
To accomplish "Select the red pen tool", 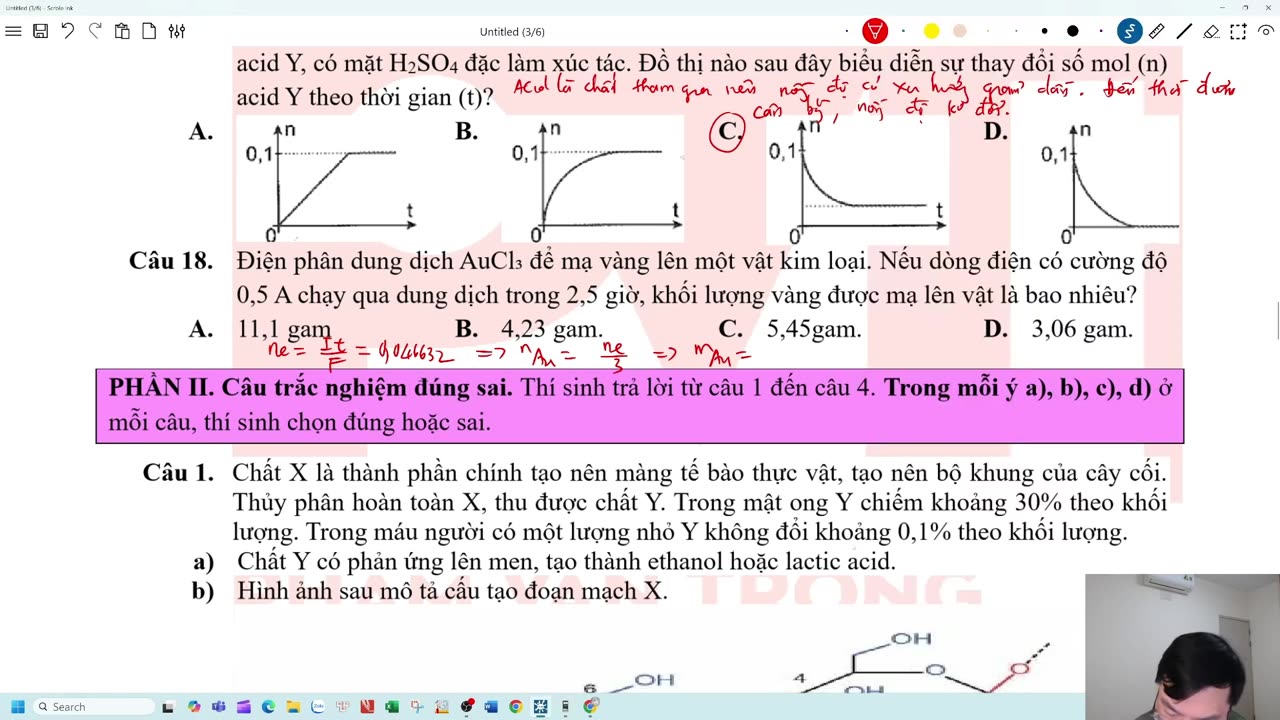I will 875,31.
